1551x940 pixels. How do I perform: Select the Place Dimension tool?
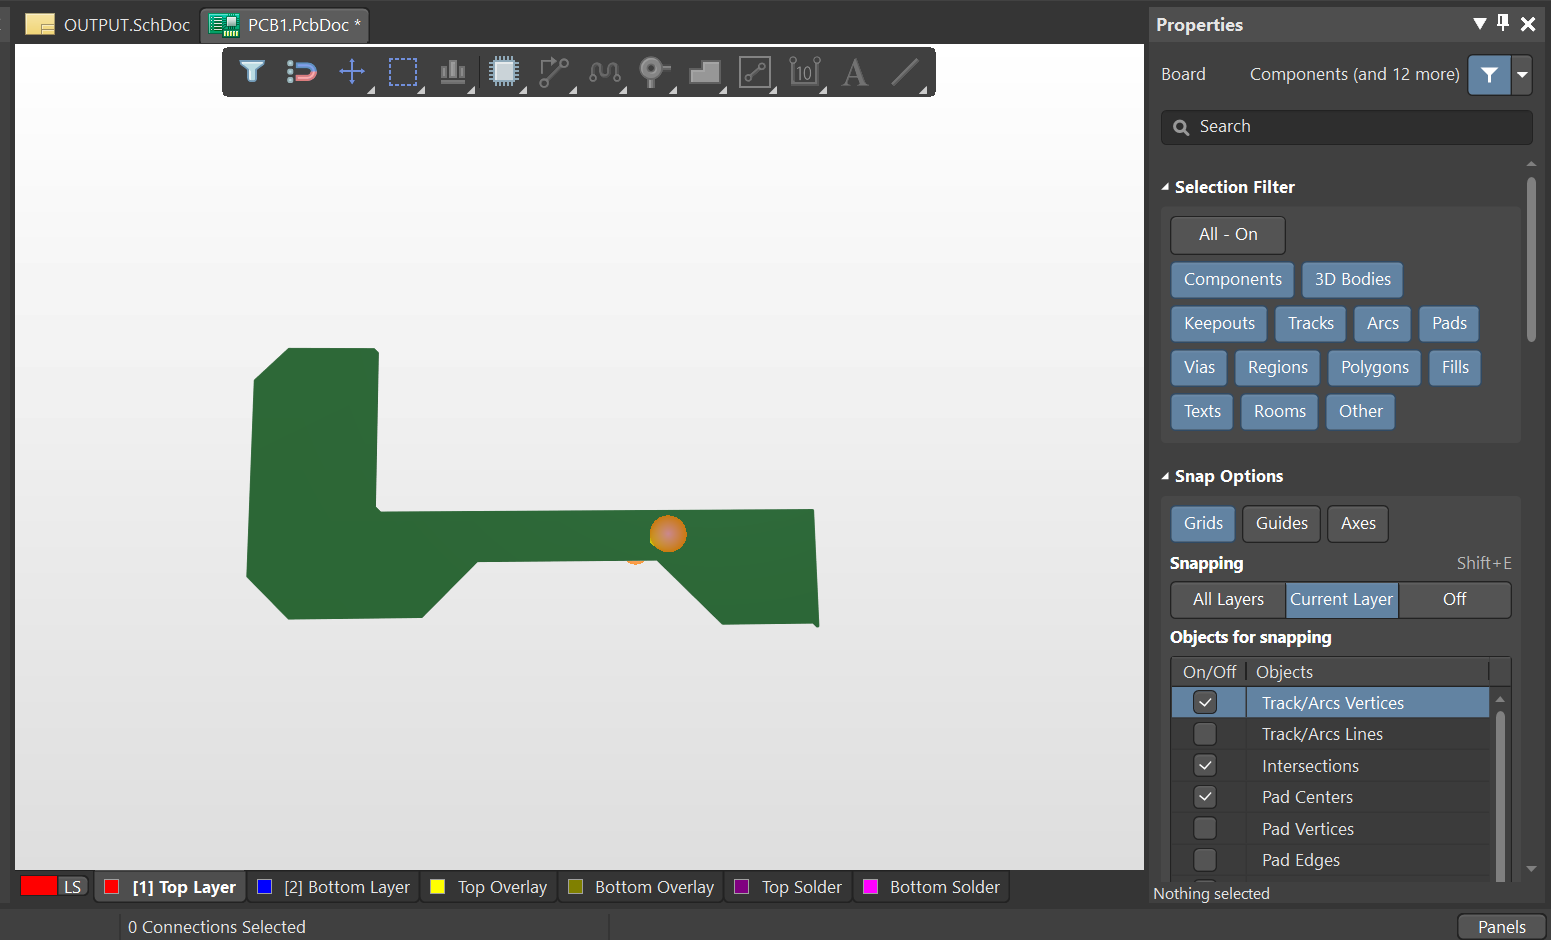point(805,72)
